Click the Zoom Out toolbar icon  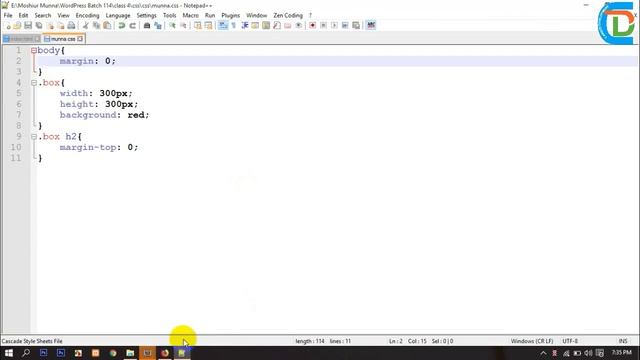tap(183, 26)
